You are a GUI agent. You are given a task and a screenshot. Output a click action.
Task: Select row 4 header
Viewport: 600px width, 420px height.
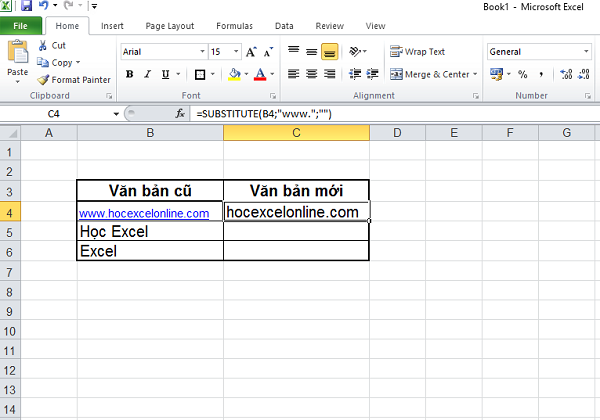point(10,213)
